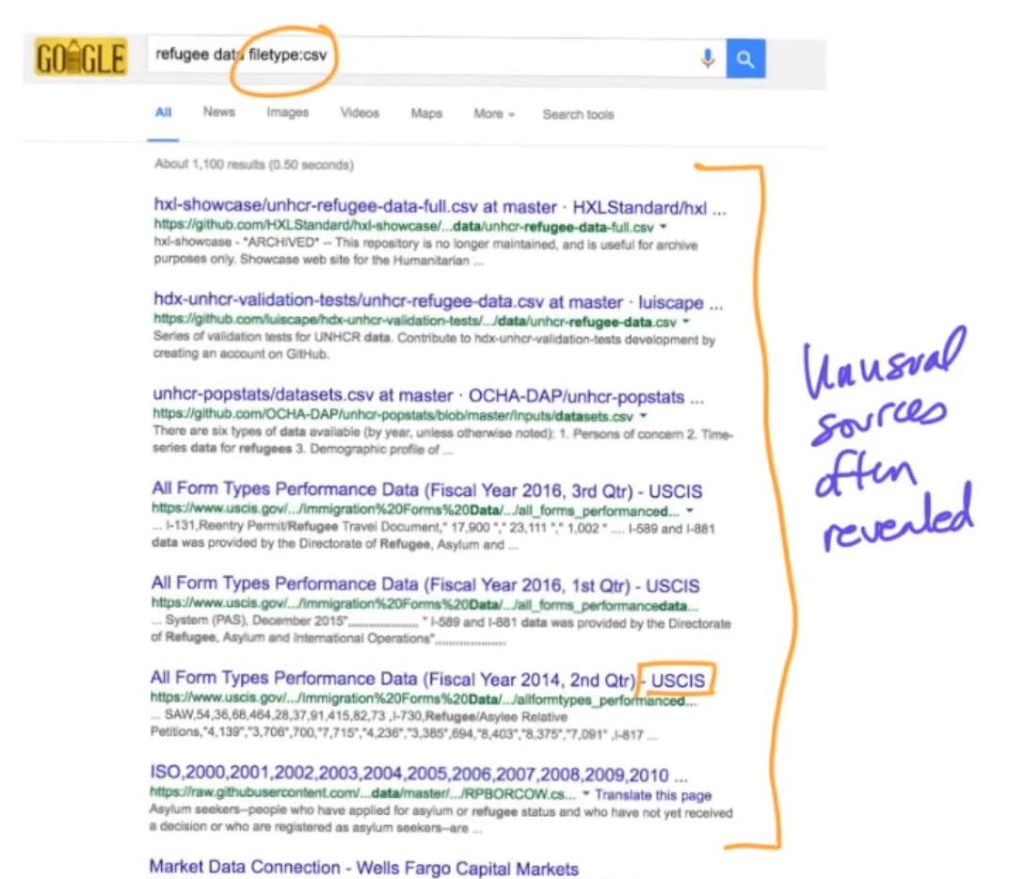Viewport: 1024px width, 879px height.
Task: Open the hxl-showcase unhcr-refugee-data-full.csv result
Action: click(x=440, y=208)
